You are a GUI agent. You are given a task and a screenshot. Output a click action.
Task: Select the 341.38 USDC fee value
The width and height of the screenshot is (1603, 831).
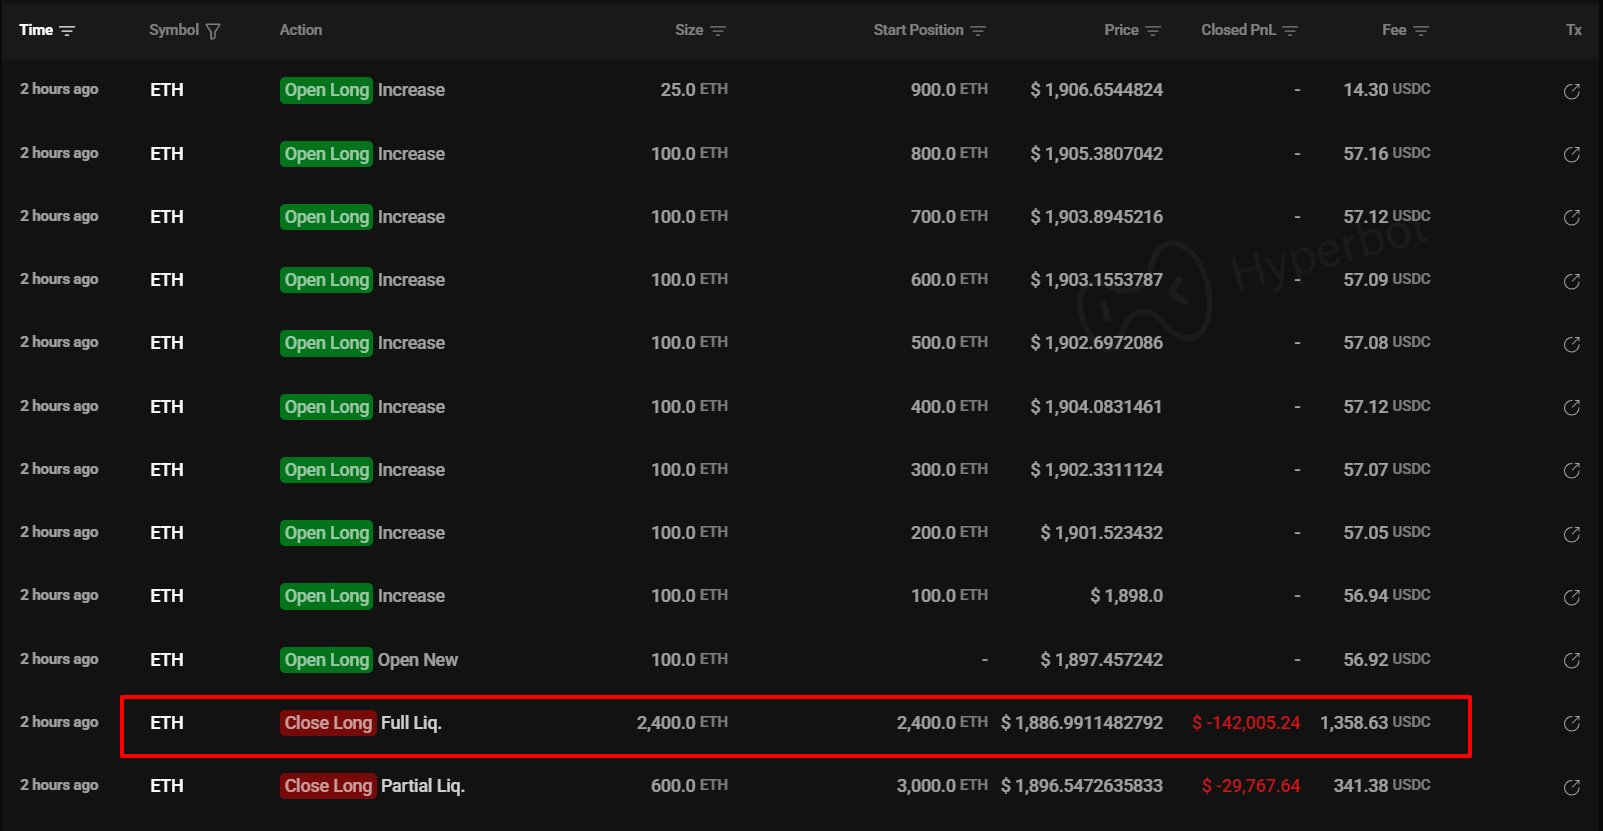(1382, 786)
